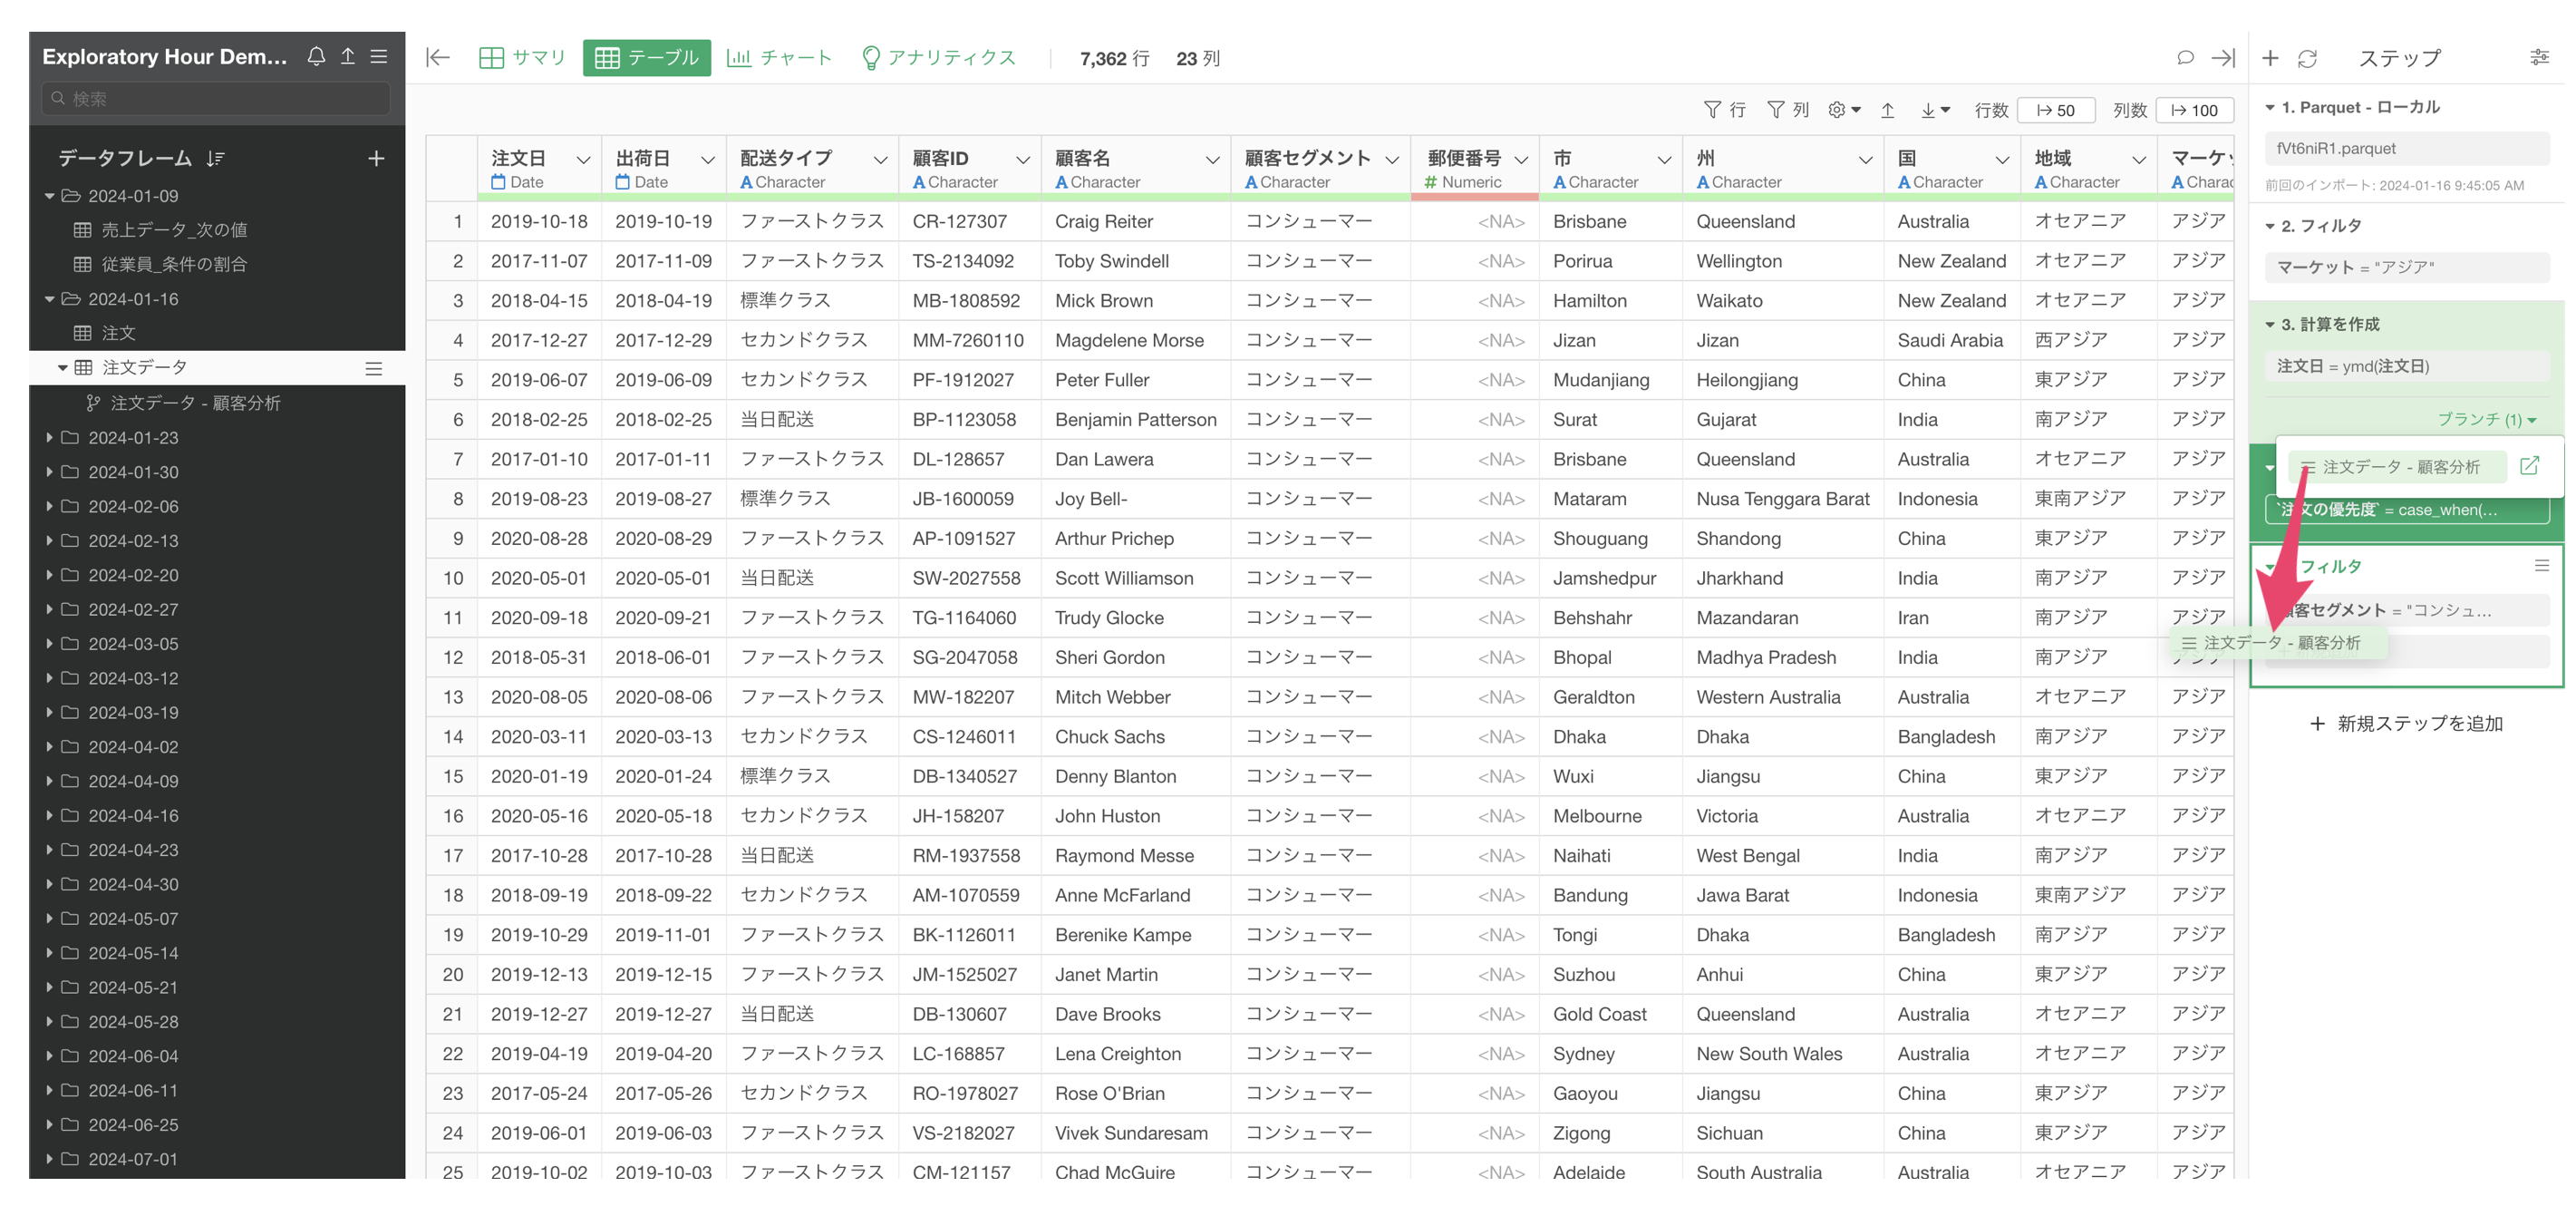Image resolution: width=2576 pixels, height=1206 pixels.
Task: Open 国 column header dropdown
Action: pyautogui.click(x=2002, y=159)
